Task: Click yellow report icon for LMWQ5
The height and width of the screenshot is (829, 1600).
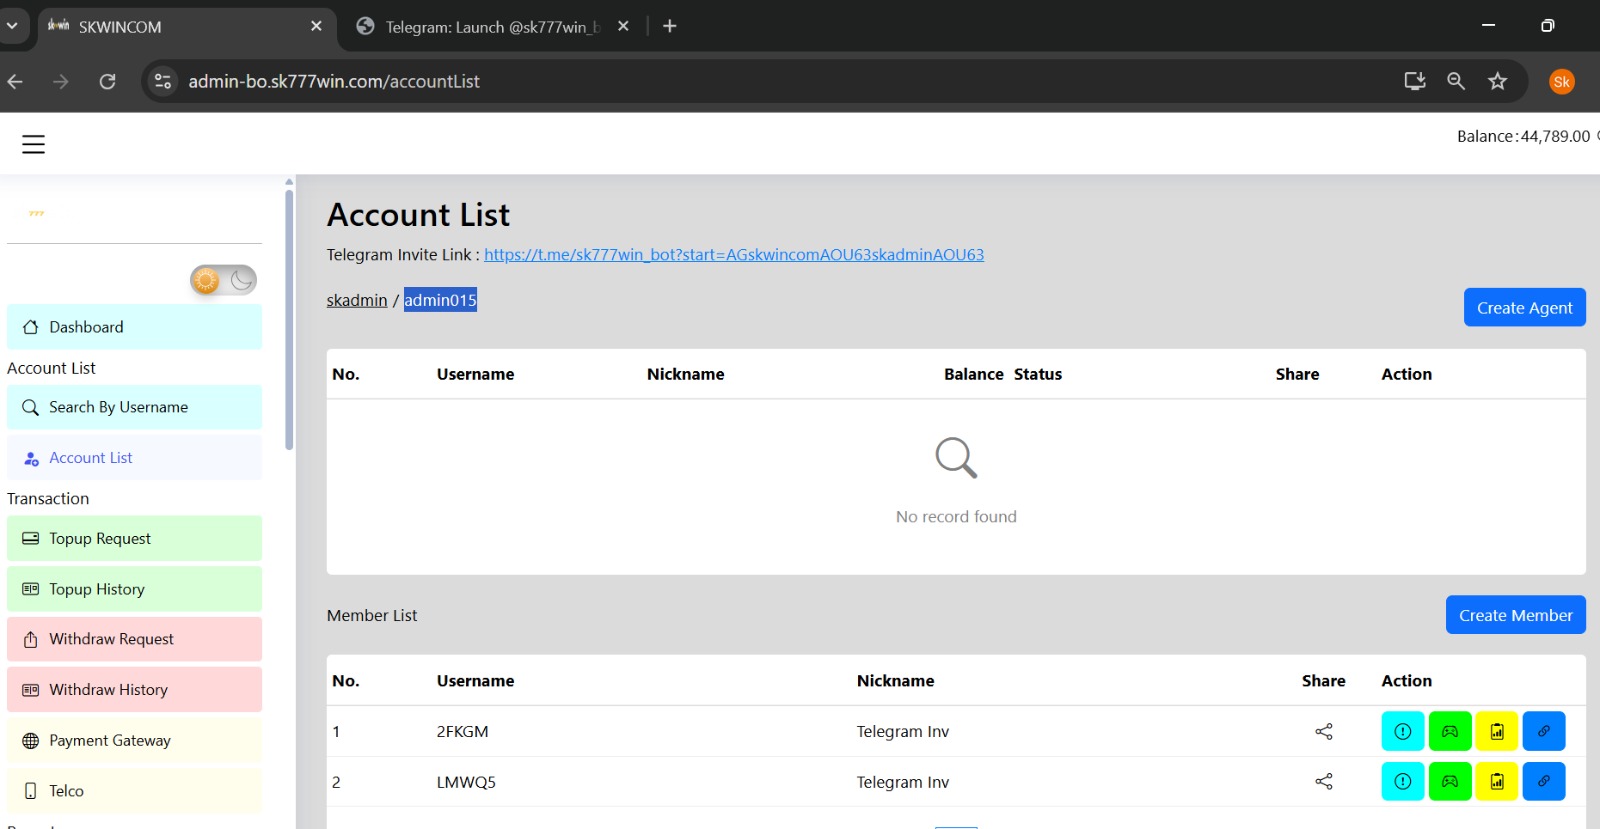Action: coord(1496,782)
